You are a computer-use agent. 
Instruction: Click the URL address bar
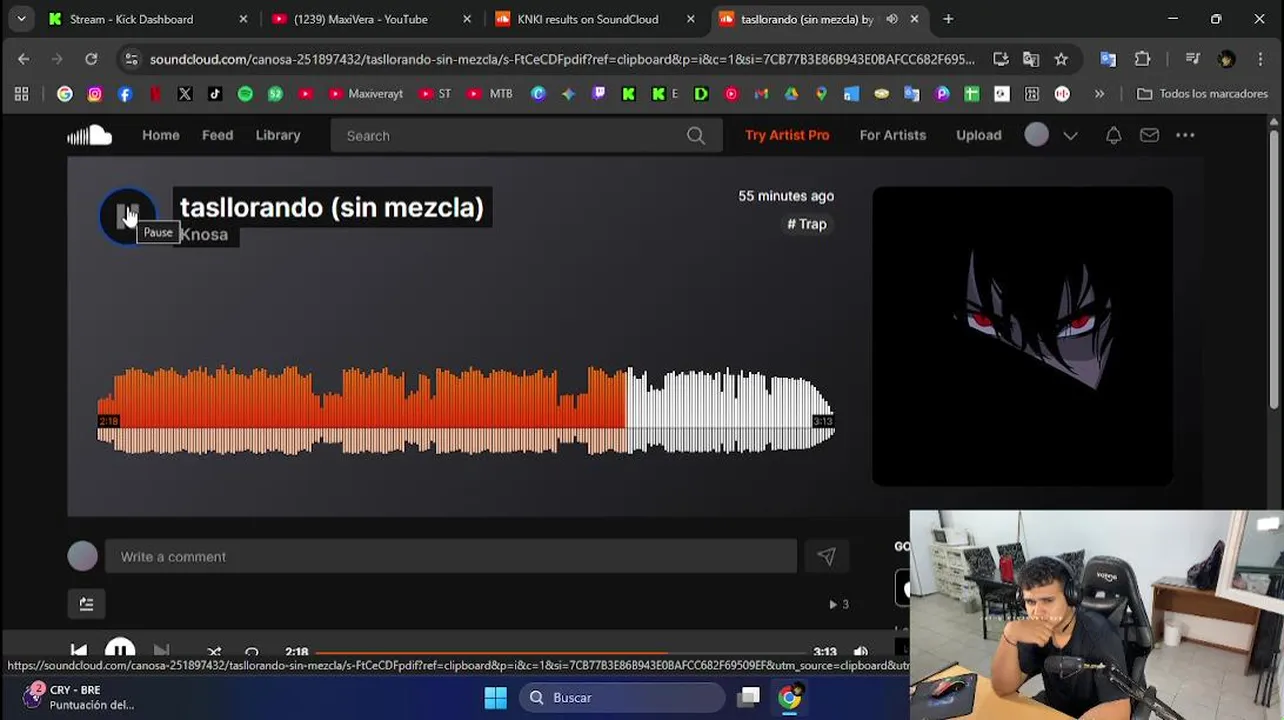[562, 59]
